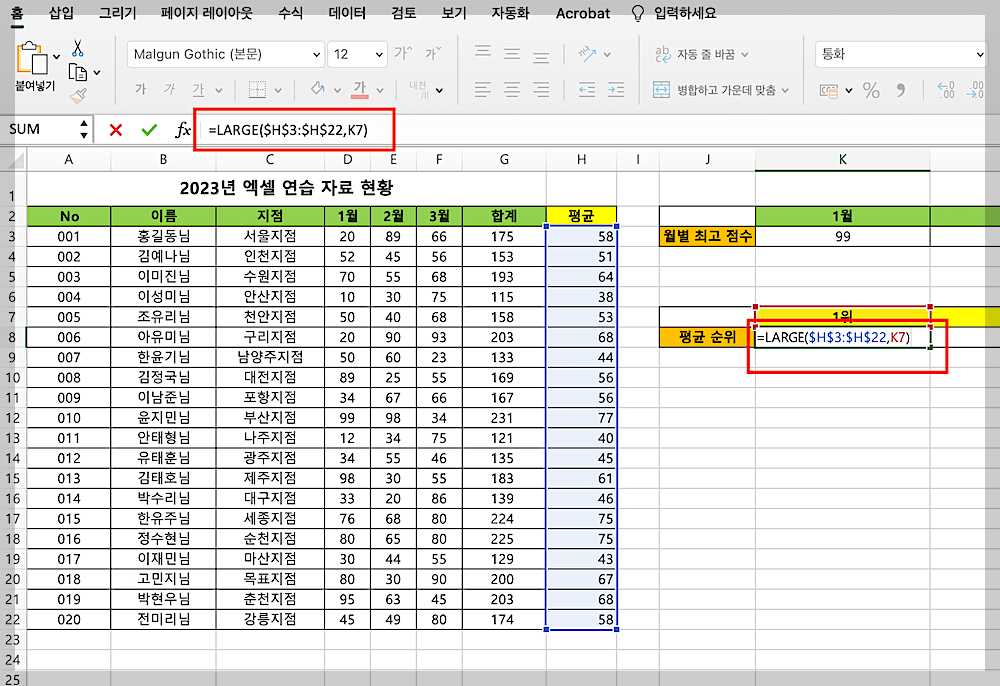Apply comma number style
This screenshot has width=1000, height=686.
pos(902,90)
